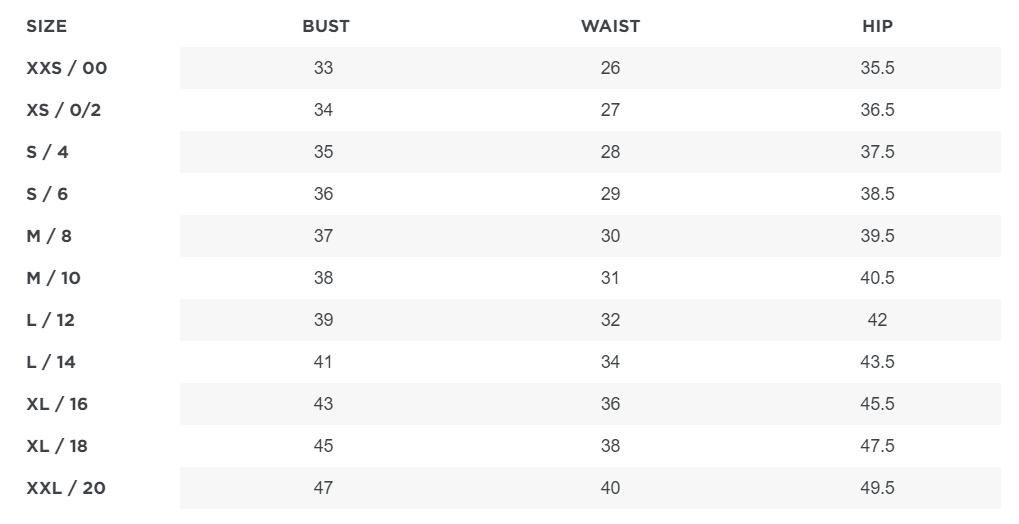This screenshot has height=524, width=1019.
Task: Click the BUST column header
Action: tap(326, 27)
